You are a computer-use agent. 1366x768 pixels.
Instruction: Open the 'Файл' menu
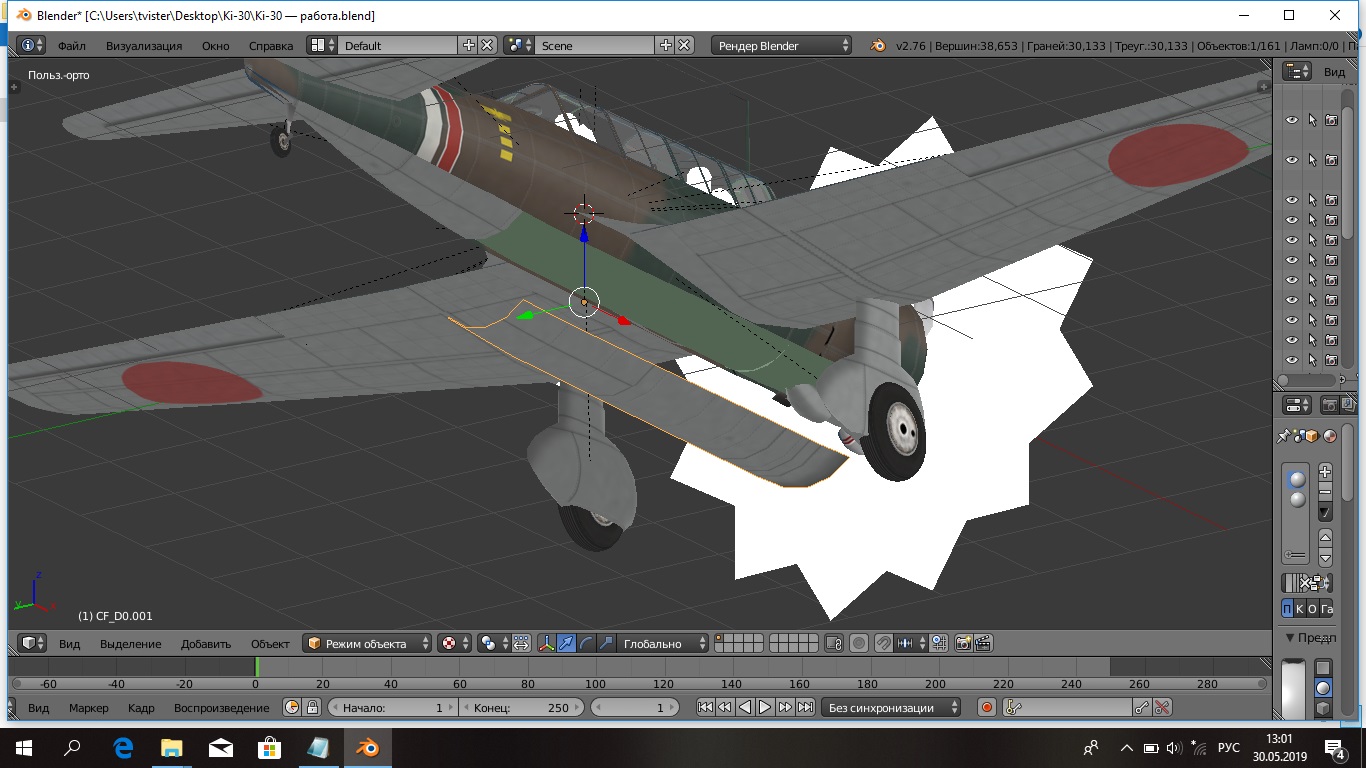(x=71, y=46)
